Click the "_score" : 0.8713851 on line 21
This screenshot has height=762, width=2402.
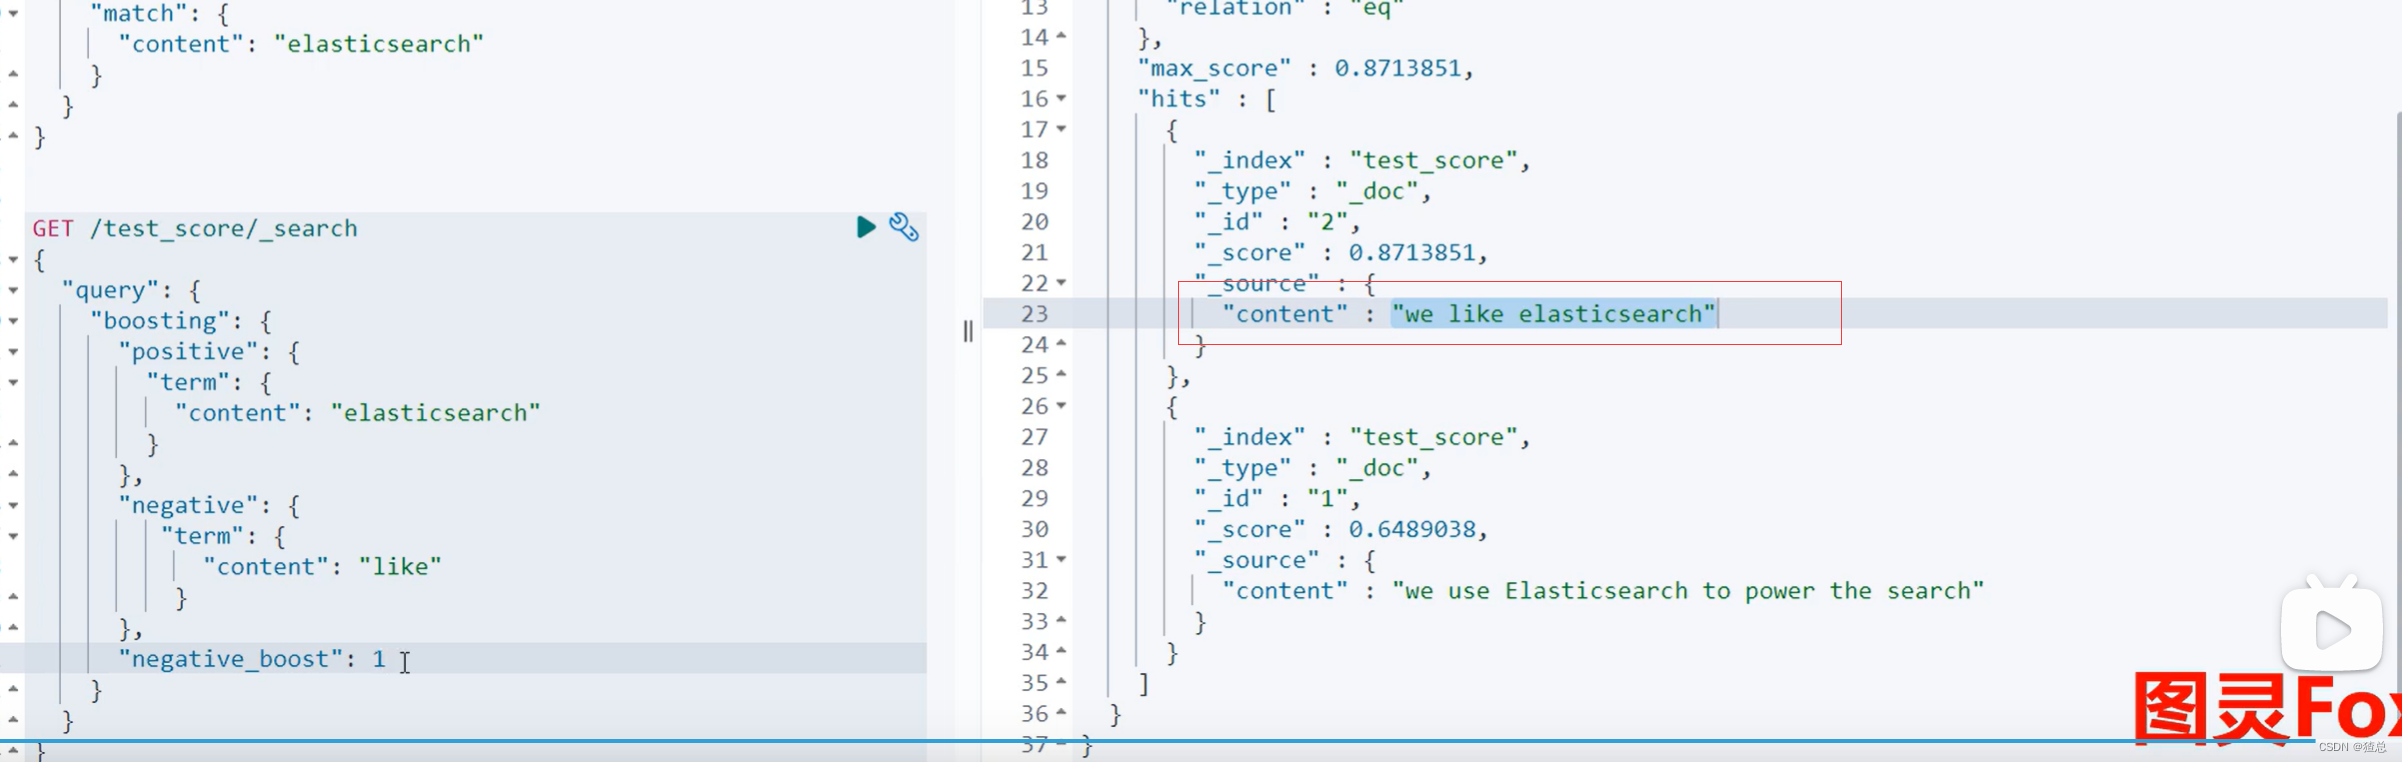pyautogui.click(x=1340, y=253)
